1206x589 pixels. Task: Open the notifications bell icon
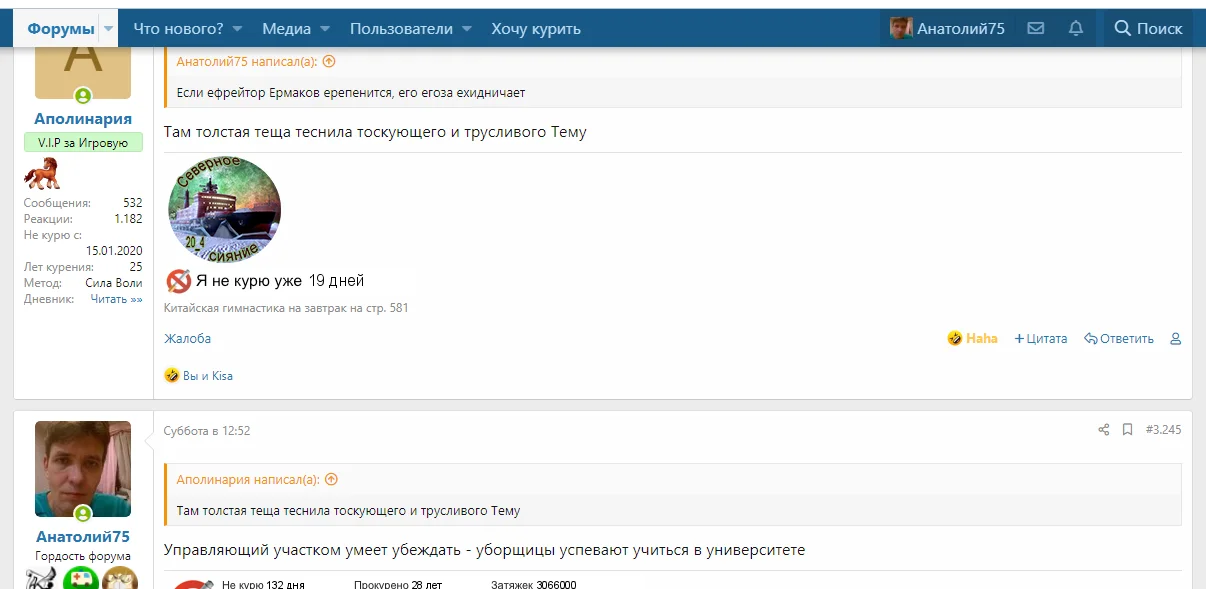1075,28
